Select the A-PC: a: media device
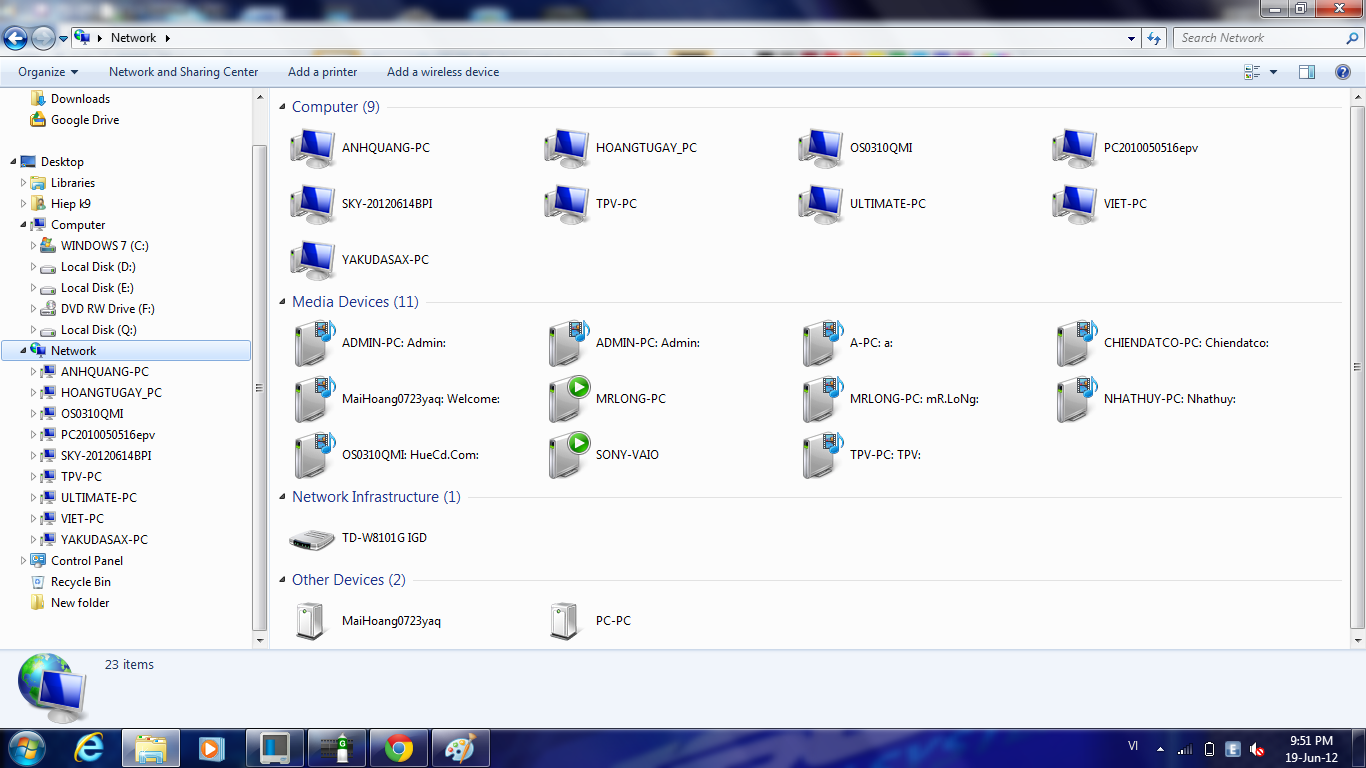Image resolution: width=1366 pixels, height=768 pixels. tap(821, 343)
